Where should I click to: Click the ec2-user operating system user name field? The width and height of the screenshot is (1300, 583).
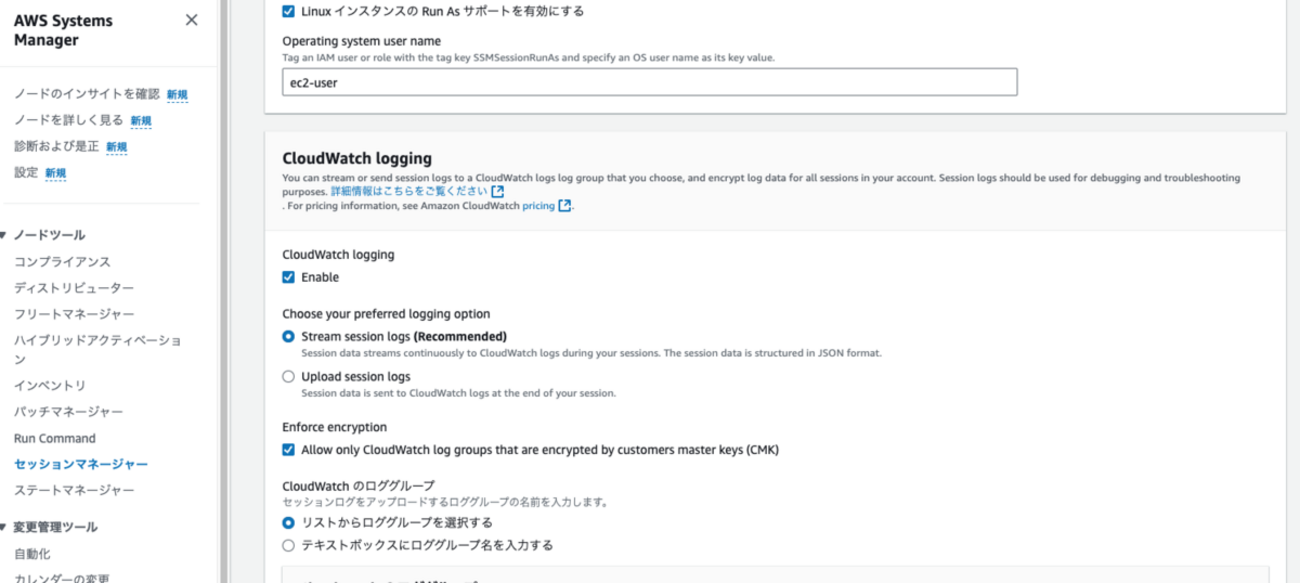650,82
